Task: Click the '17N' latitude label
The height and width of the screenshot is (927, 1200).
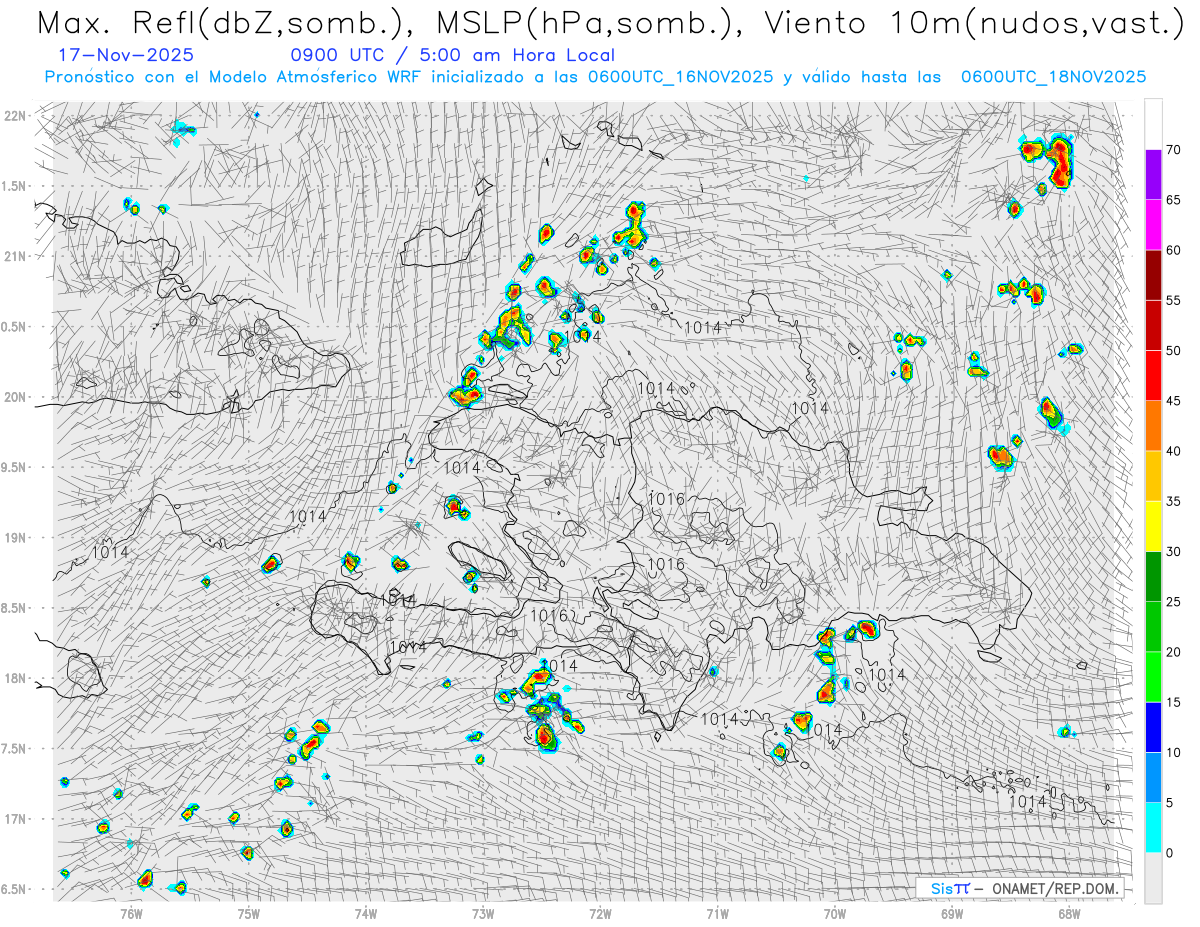Action: point(15,819)
